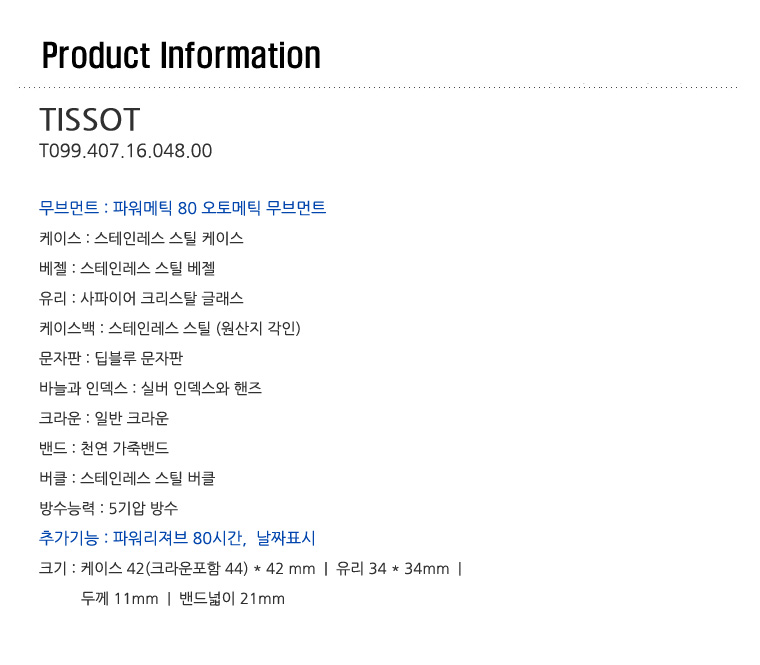Click the 케이스백 원산지 각인 line
The image size is (760, 665).
[x=170, y=328]
